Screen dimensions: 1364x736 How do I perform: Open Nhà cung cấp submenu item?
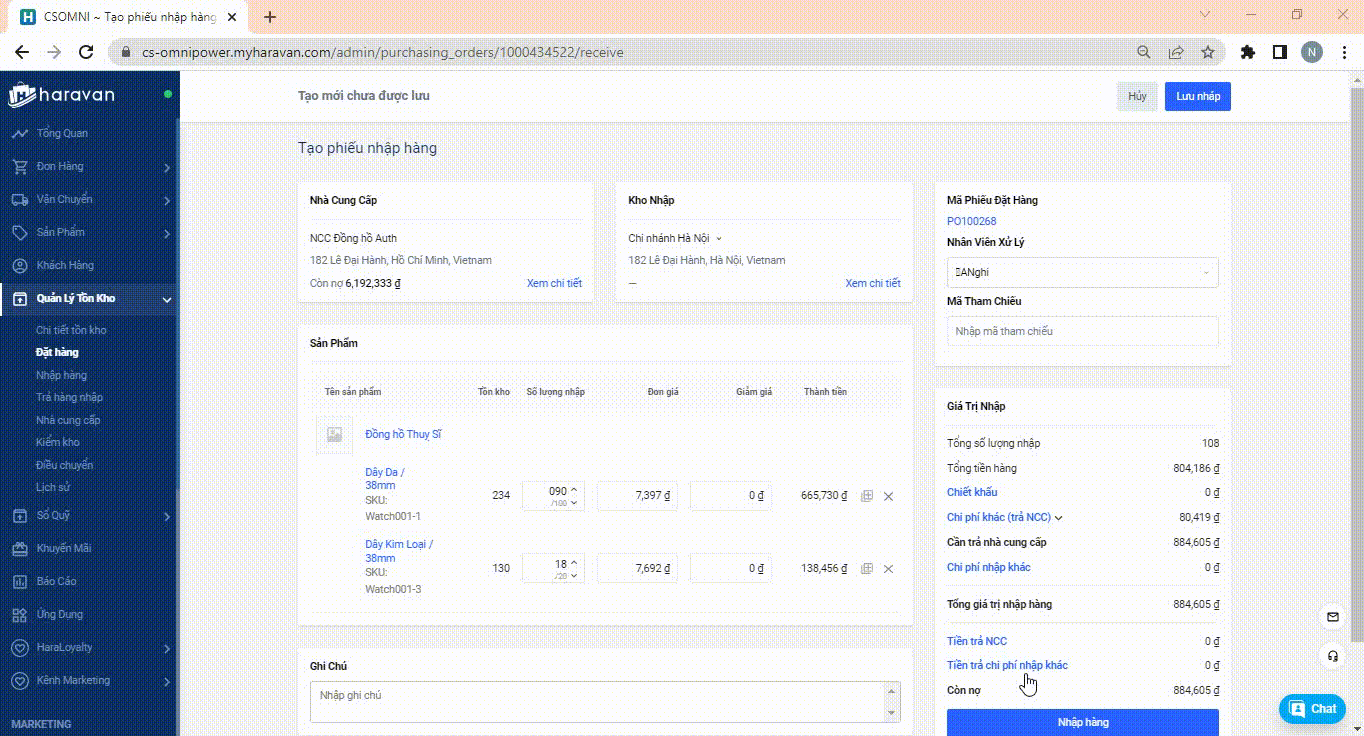point(68,420)
